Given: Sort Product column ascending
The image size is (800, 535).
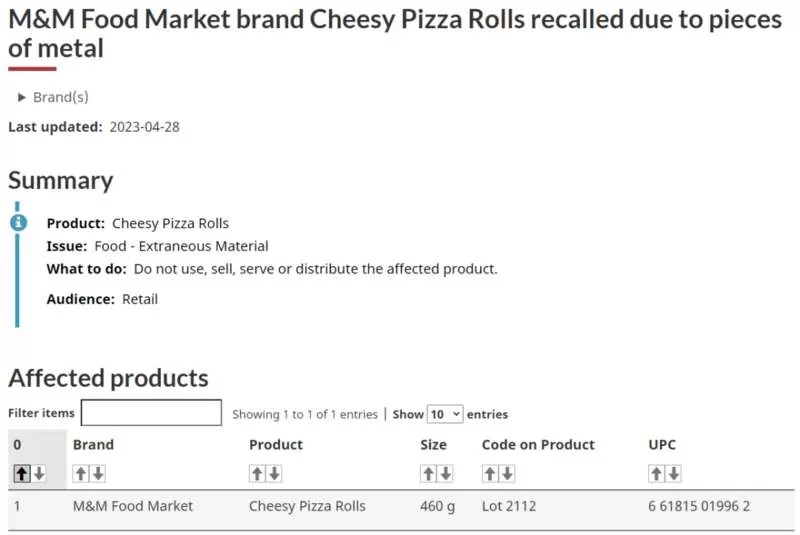Looking at the screenshot, I should tap(257, 474).
